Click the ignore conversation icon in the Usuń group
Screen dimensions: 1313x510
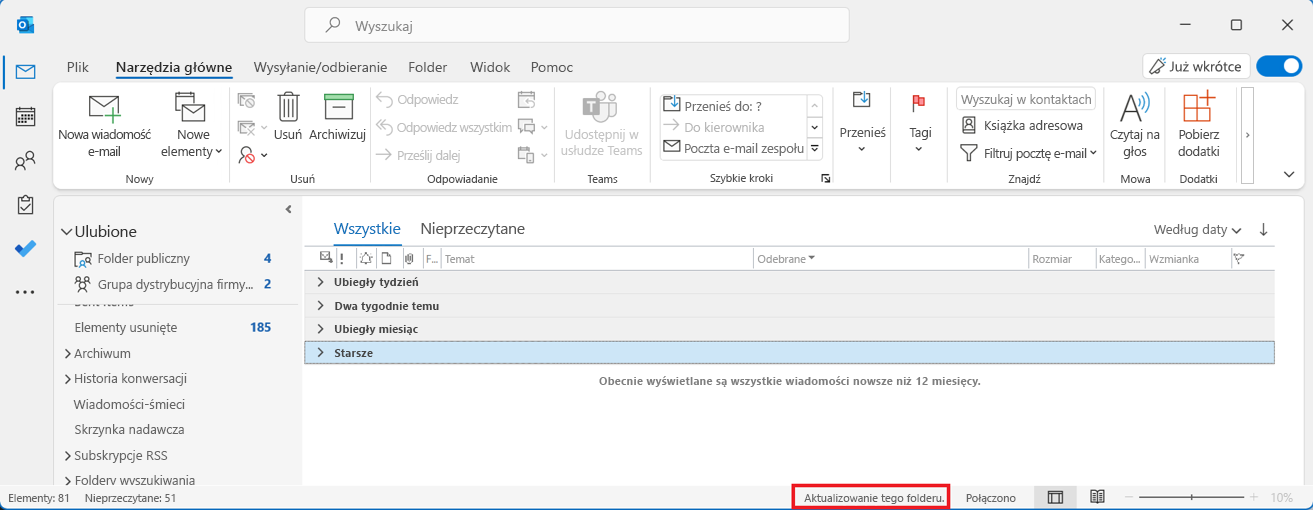pos(246,100)
